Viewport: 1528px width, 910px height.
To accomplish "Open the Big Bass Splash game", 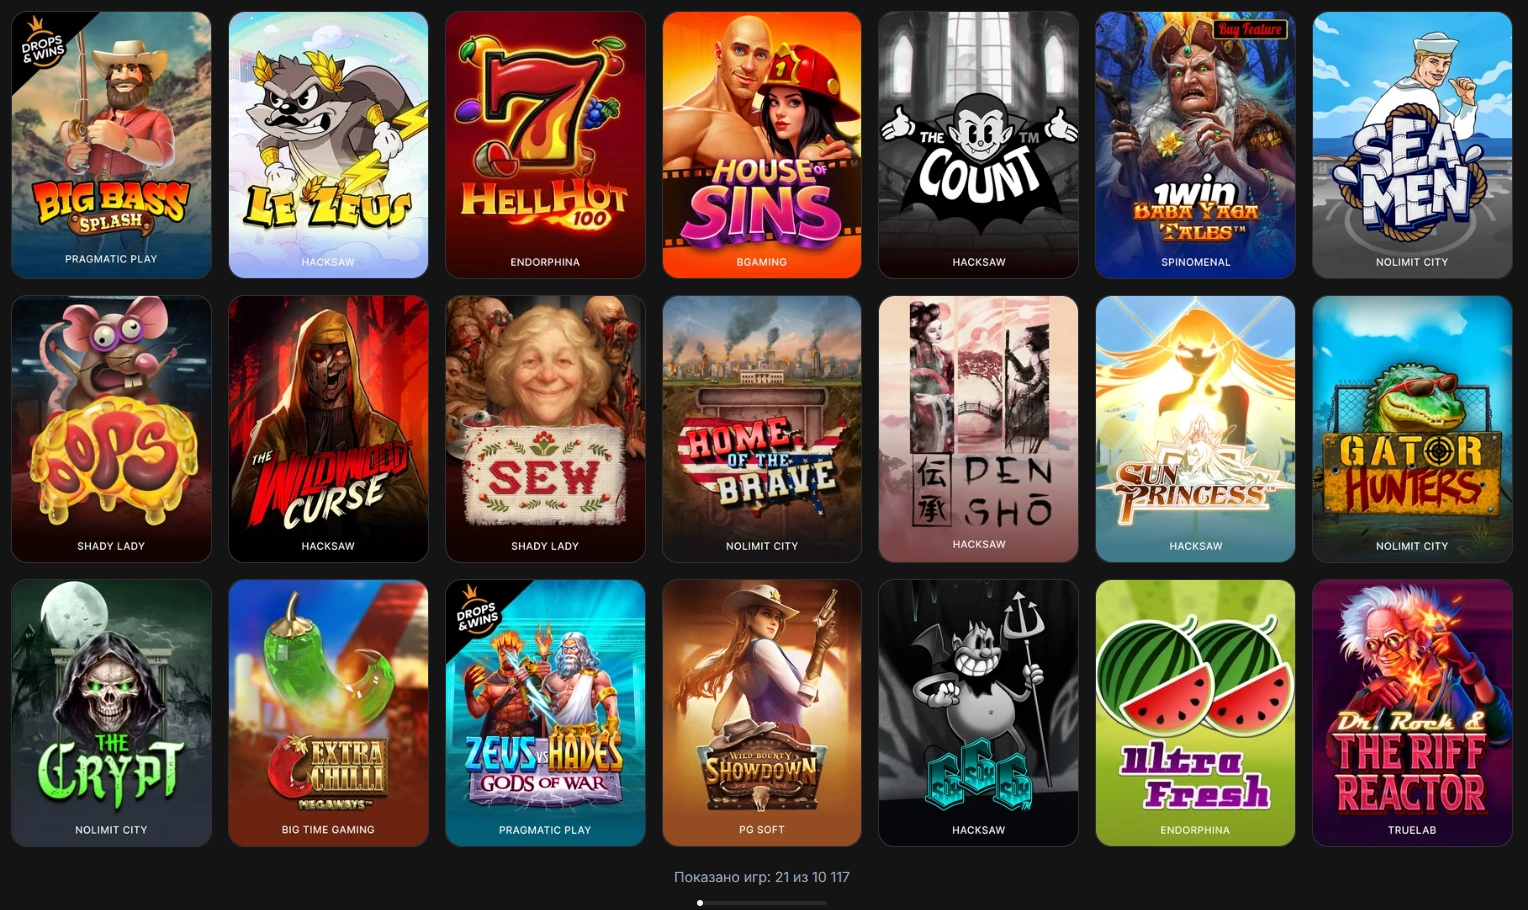I will click(111, 145).
